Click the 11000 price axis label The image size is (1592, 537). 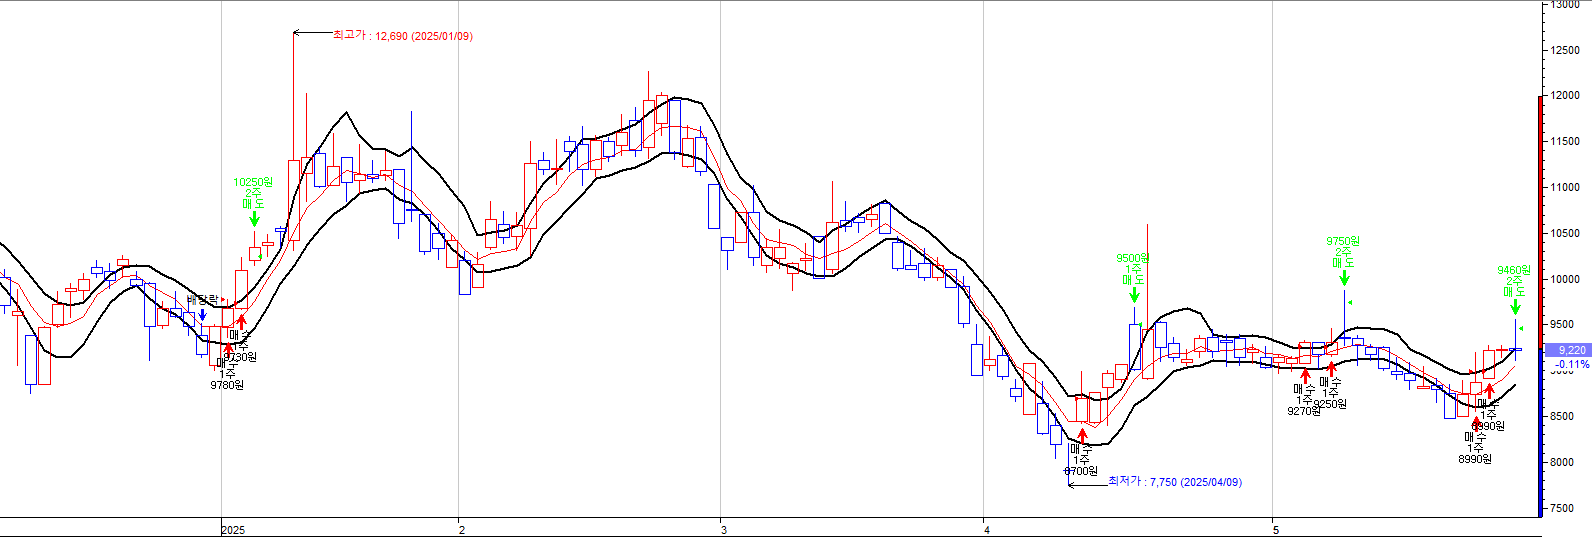tap(1565, 187)
